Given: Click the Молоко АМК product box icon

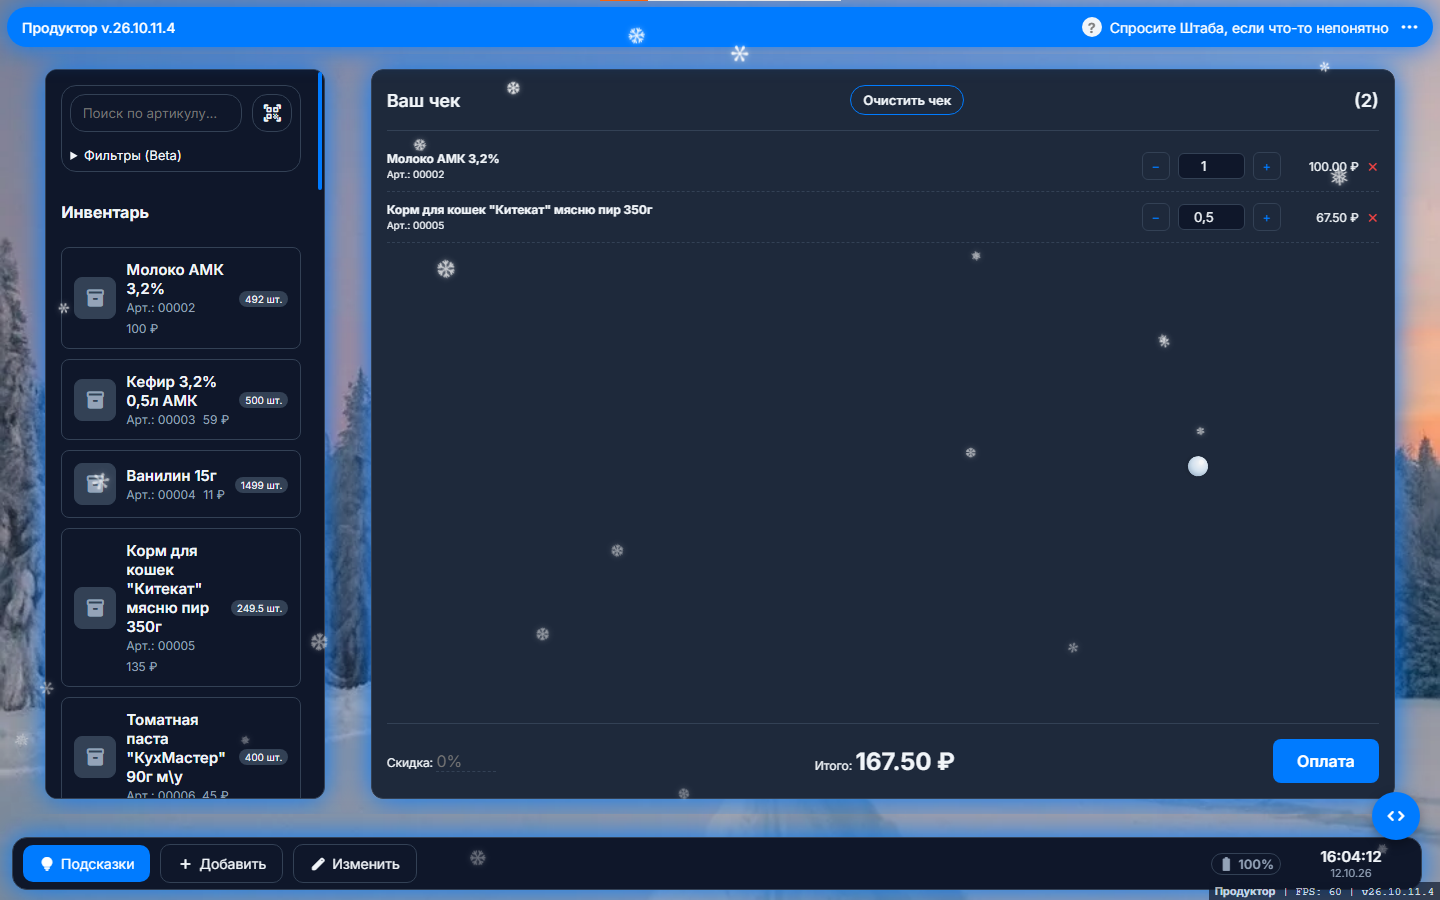Looking at the screenshot, I should point(95,298).
